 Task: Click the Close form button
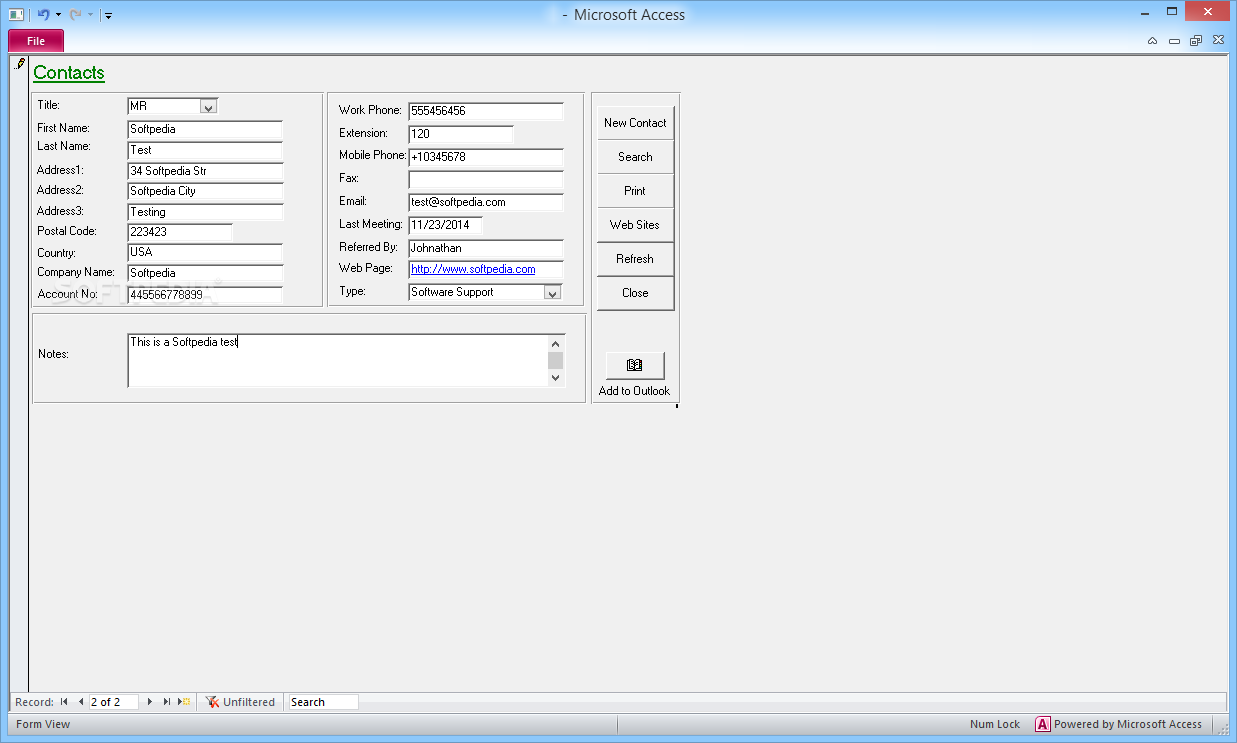635,293
